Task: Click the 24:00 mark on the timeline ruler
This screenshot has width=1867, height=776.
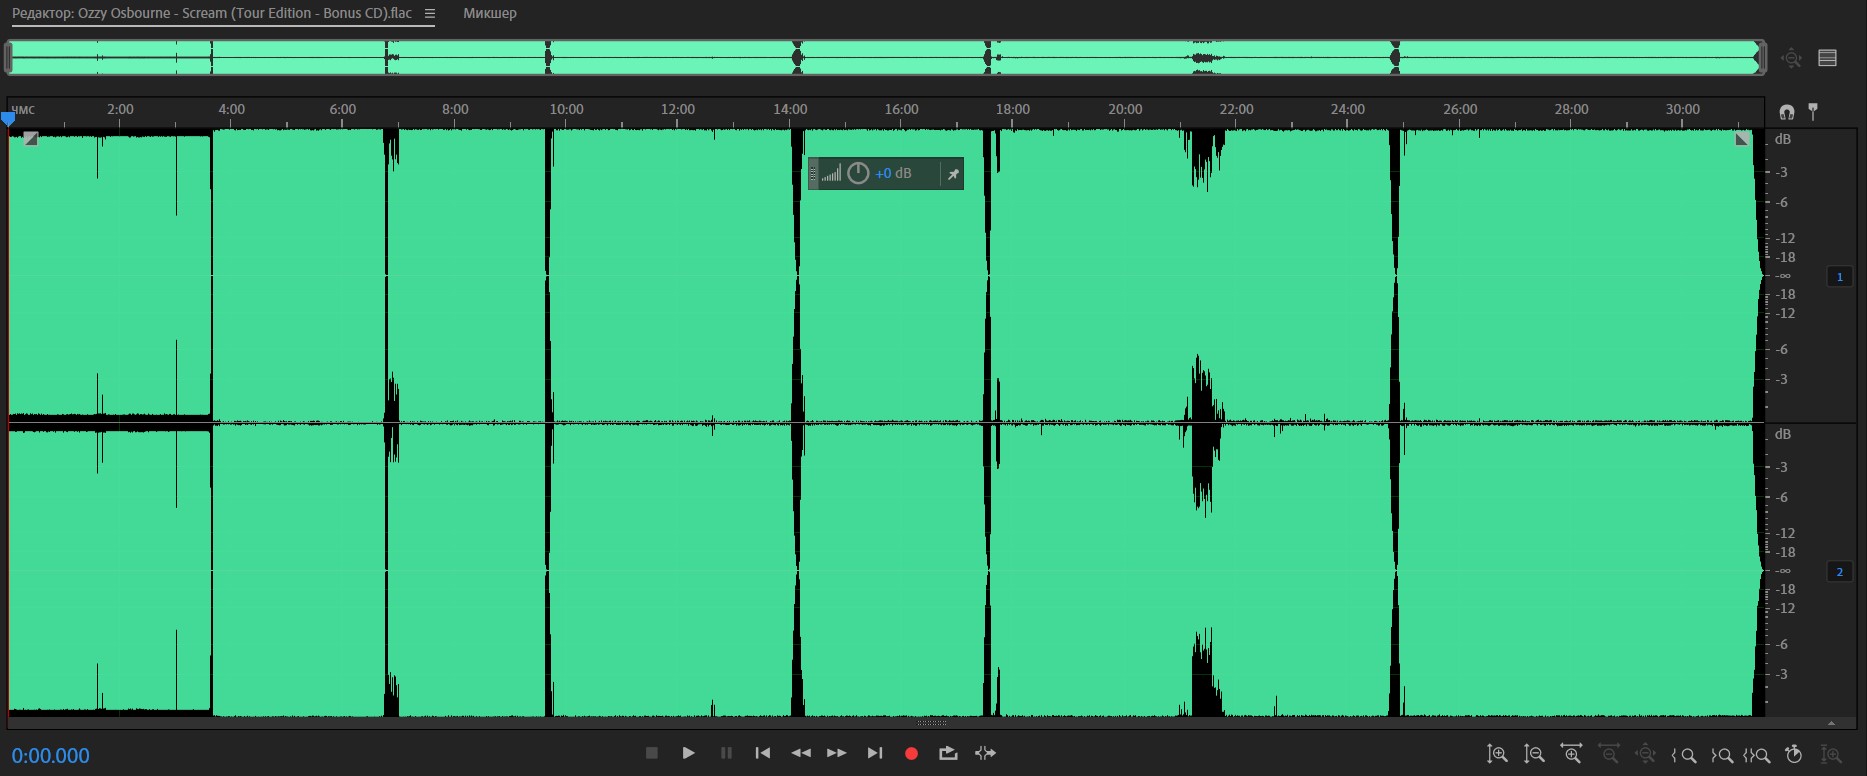Action: (1347, 109)
